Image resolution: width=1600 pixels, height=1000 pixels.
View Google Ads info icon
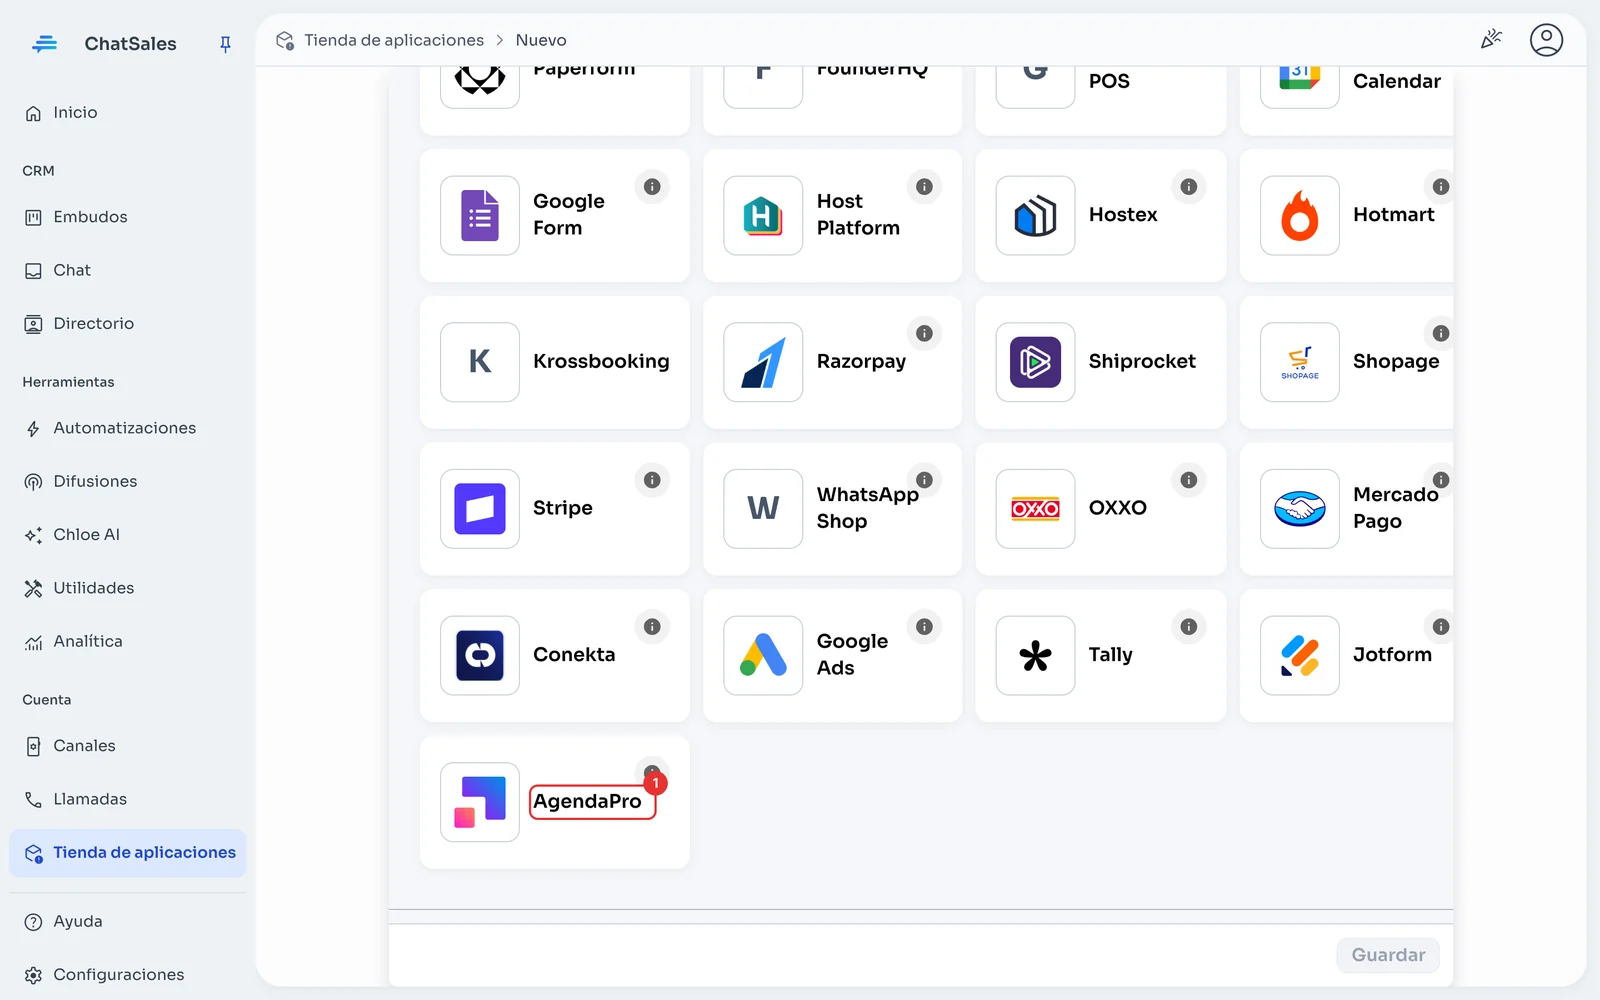tap(924, 627)
